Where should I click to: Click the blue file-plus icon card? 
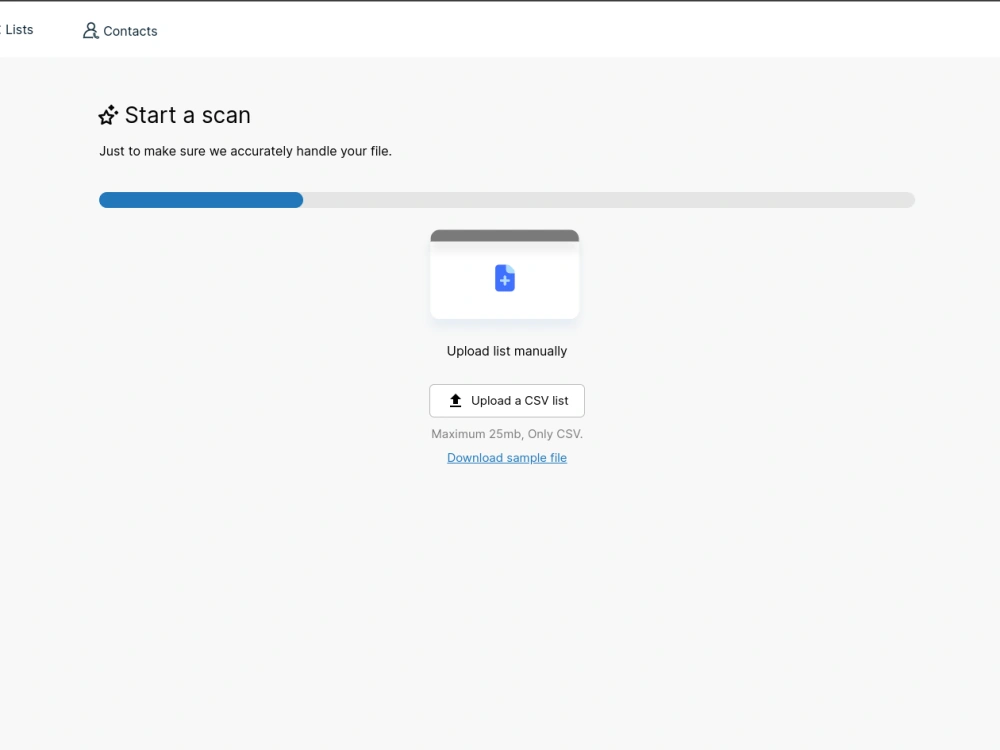point(504,274)
